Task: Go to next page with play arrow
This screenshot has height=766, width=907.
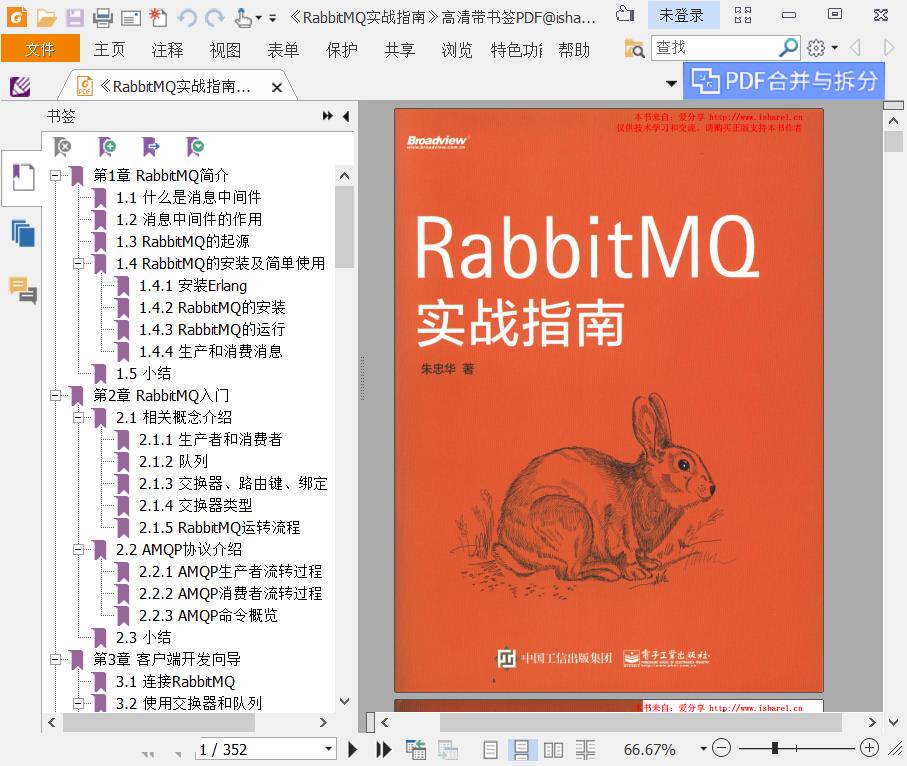Action: click(352, 750)
